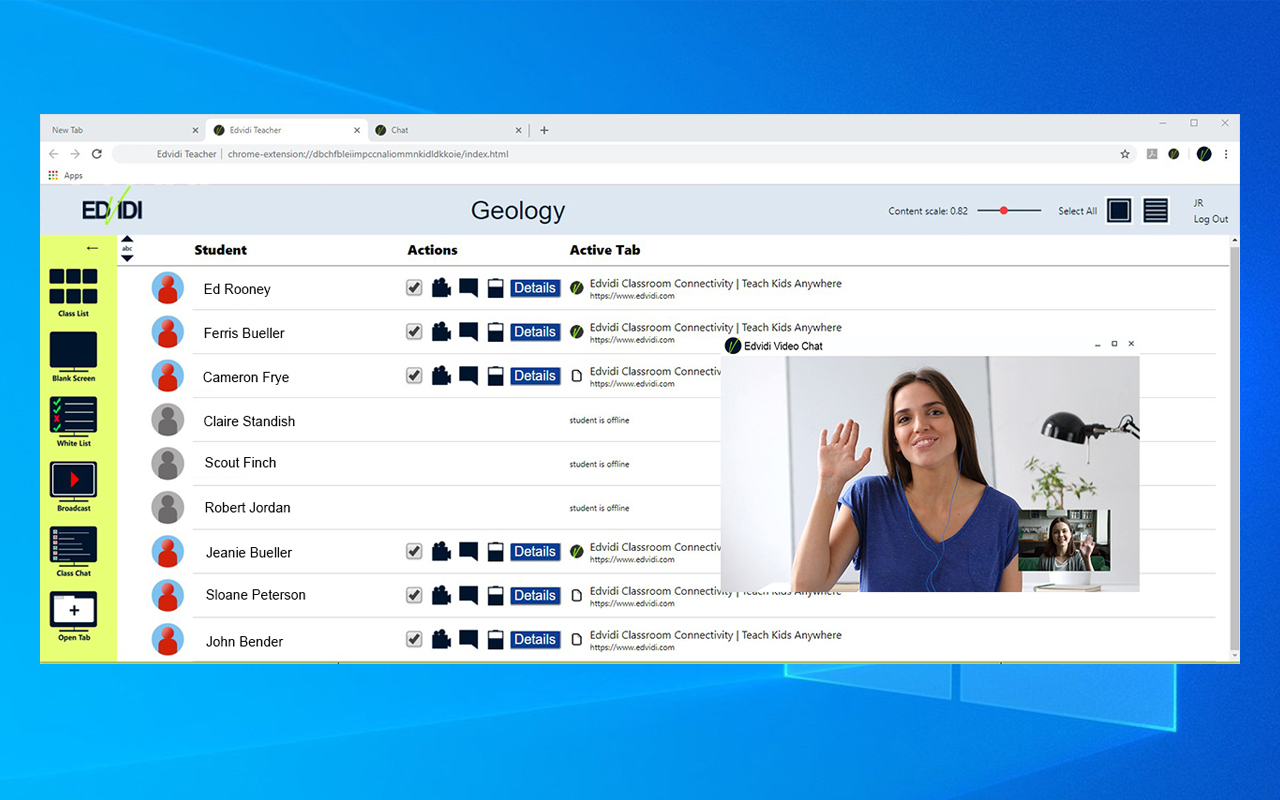Open Details for Sloane Peterson
1280x800 pixels.
(x=535, y=596)
